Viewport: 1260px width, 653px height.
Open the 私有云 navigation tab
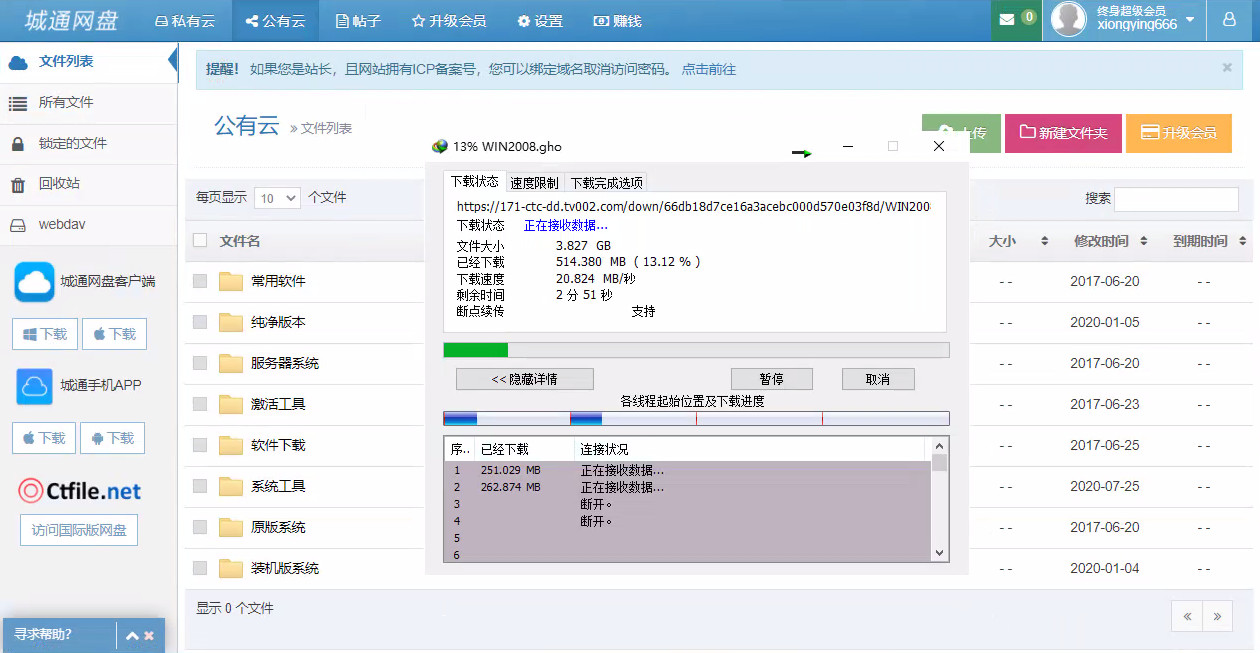185,20
